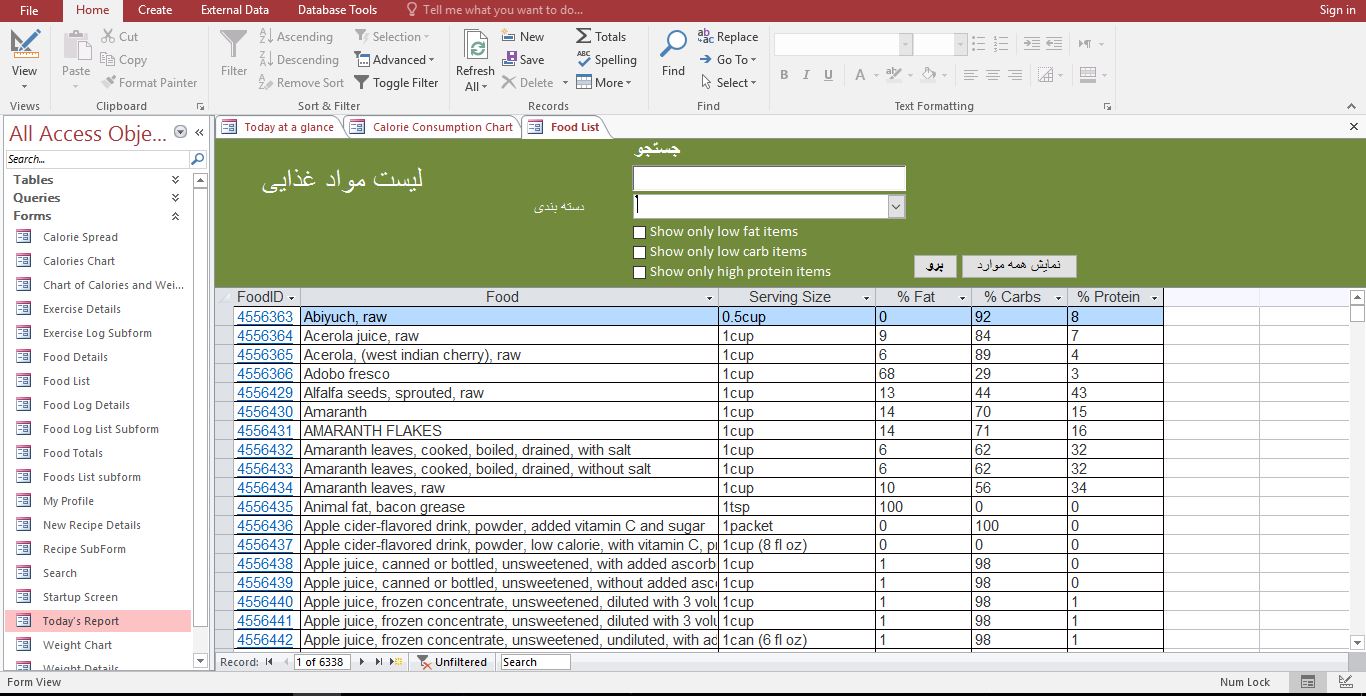Open the Find binoculars tool

pos(673,54)
